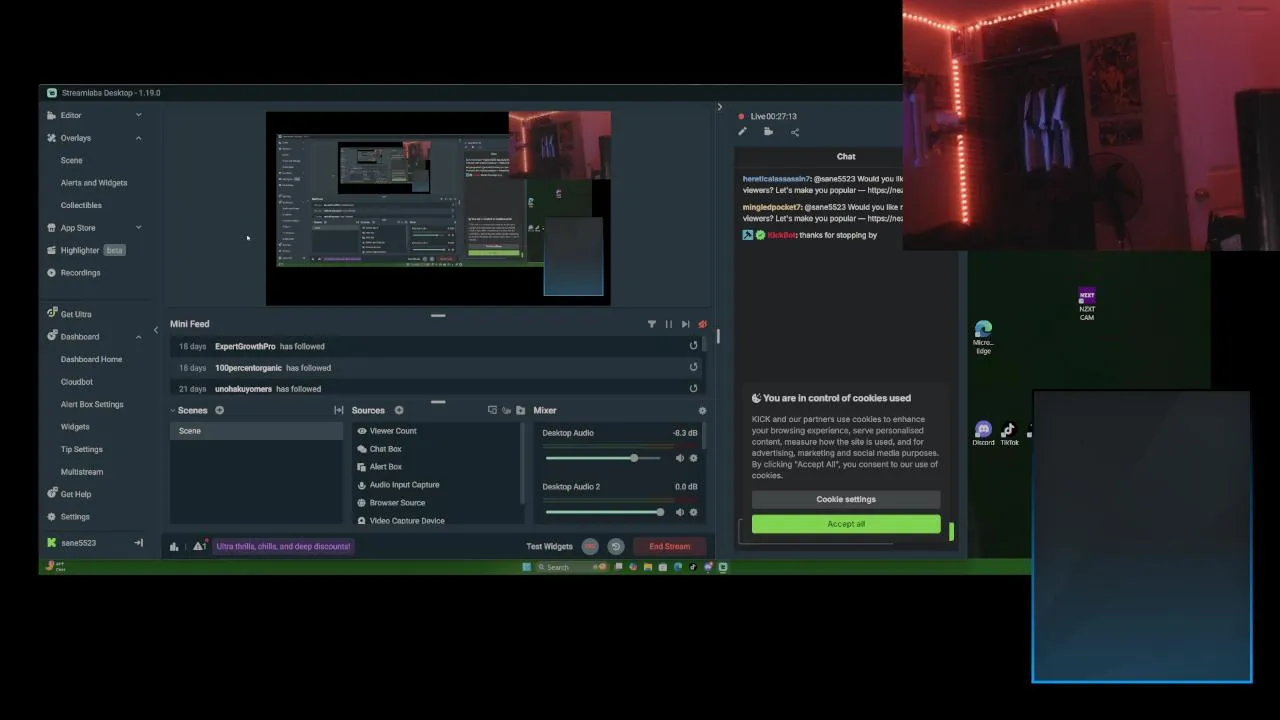Open Widgets under Dashboard
Image resolution: width=1280 pixels, height=720 pixels.
75,427
